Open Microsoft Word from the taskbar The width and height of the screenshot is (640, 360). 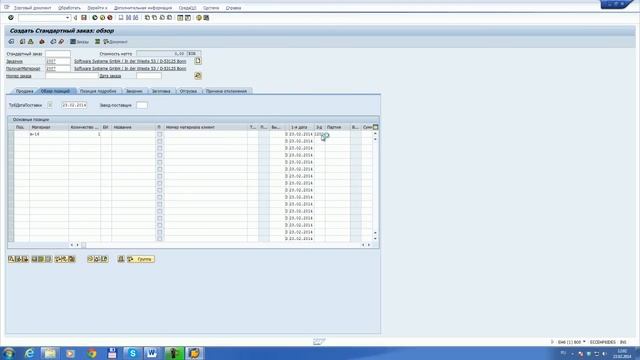coord(152,353)
